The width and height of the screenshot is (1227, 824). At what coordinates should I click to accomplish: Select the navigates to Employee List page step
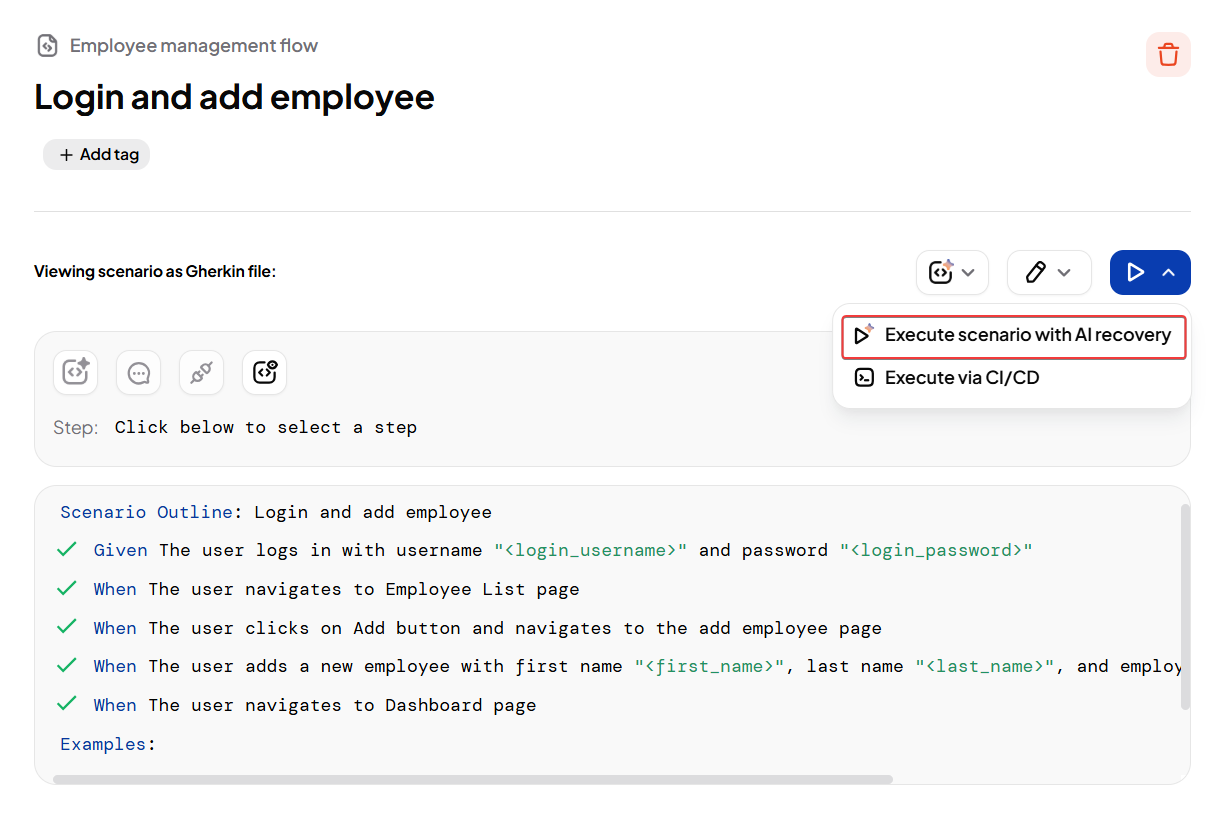point(337,590)
